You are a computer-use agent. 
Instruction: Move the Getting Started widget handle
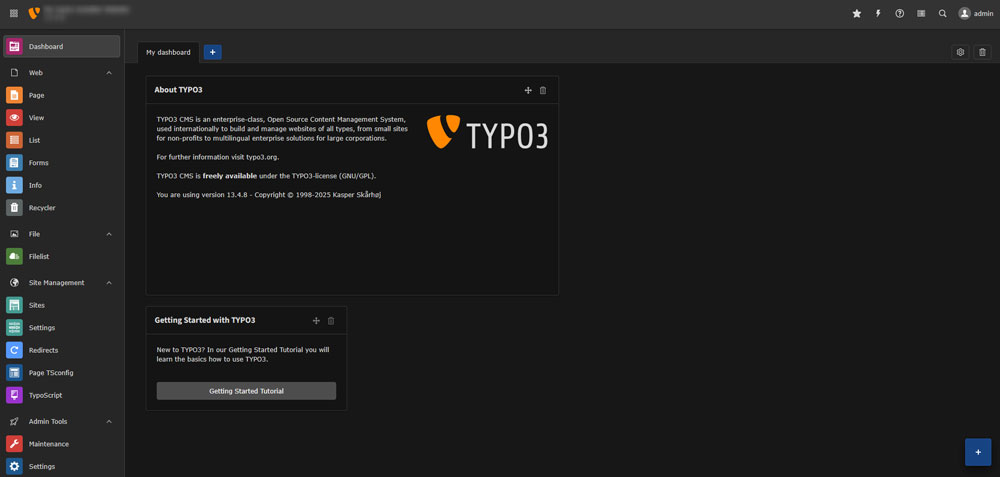pos(316,321)
